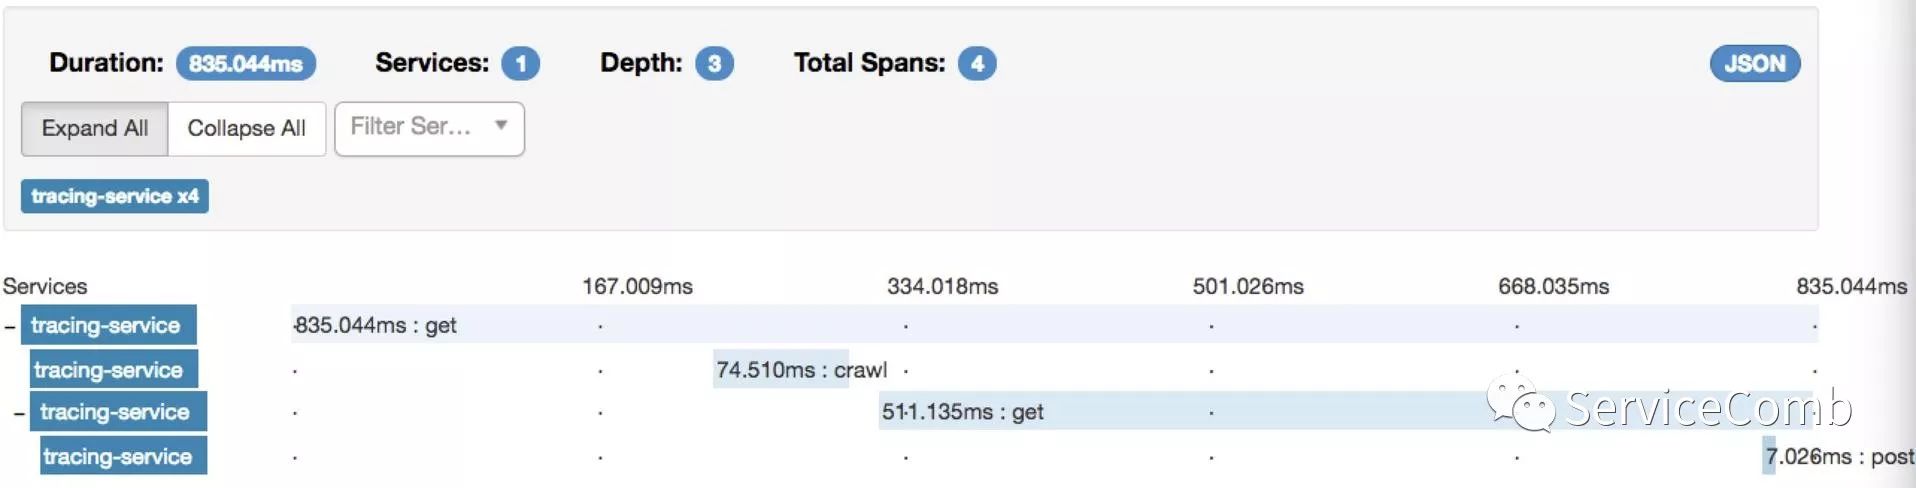Click the Duration 835.044ms badge
1916x488 pixels.
246,63
